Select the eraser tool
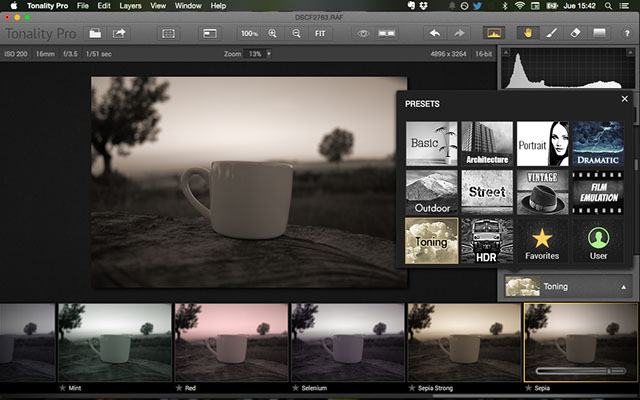This screenshot has height=400, width=640. coord(574,33)
